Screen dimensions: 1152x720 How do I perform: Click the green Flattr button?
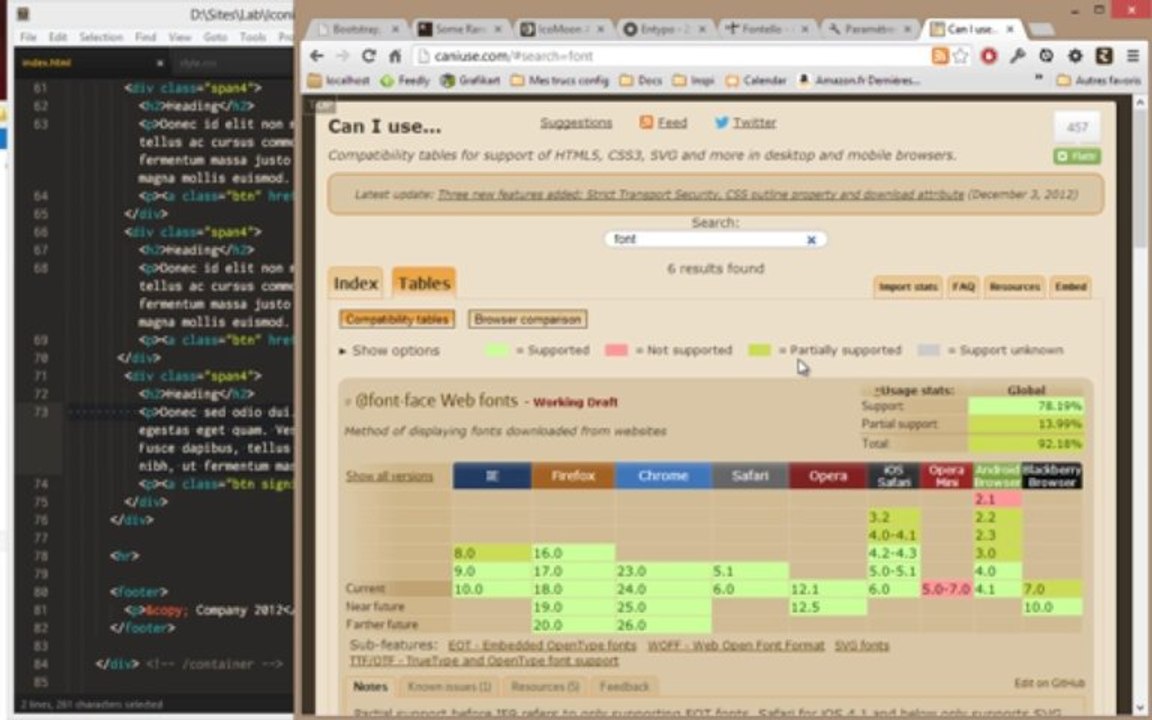[x=1077, y=156]
